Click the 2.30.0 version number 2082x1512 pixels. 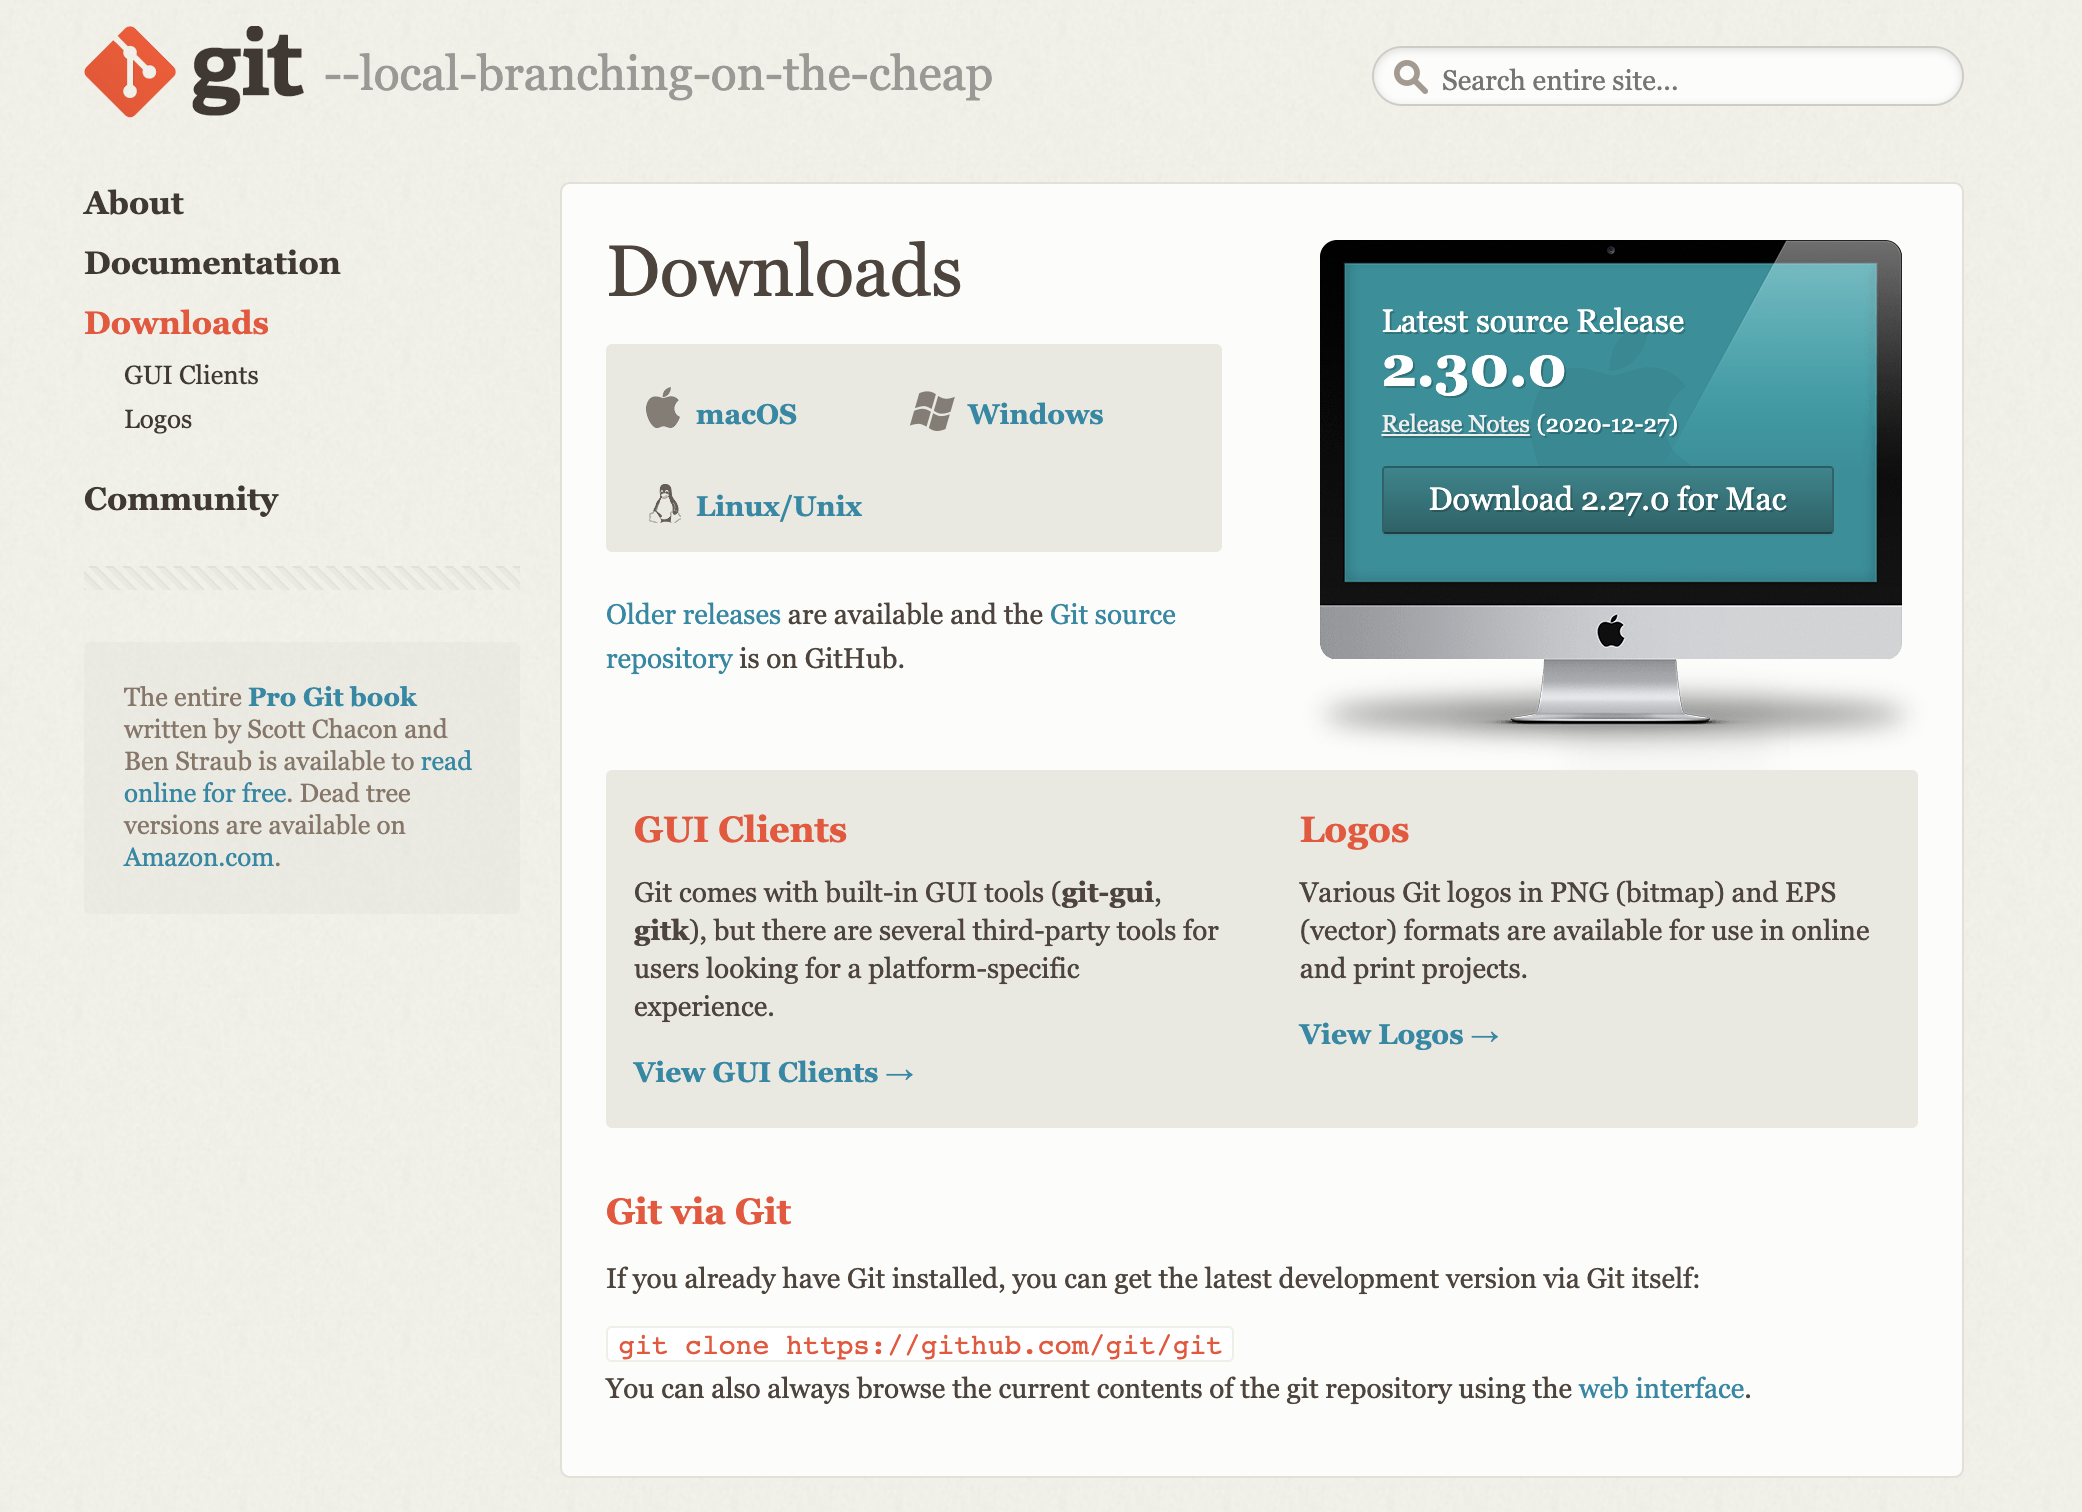[1474, 371]
